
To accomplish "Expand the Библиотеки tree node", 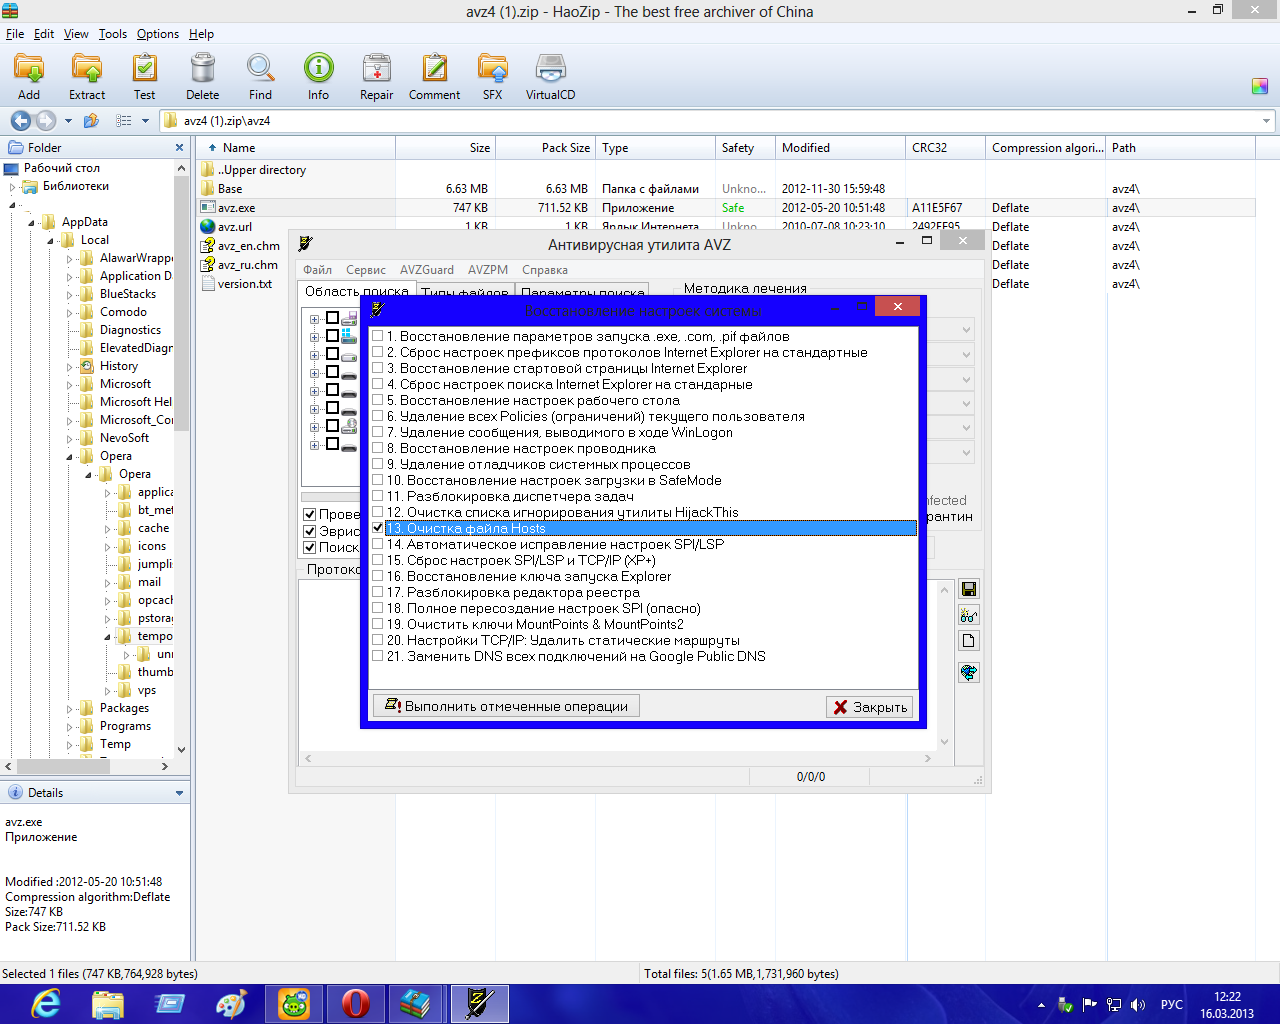I will (x=13, y=186).
